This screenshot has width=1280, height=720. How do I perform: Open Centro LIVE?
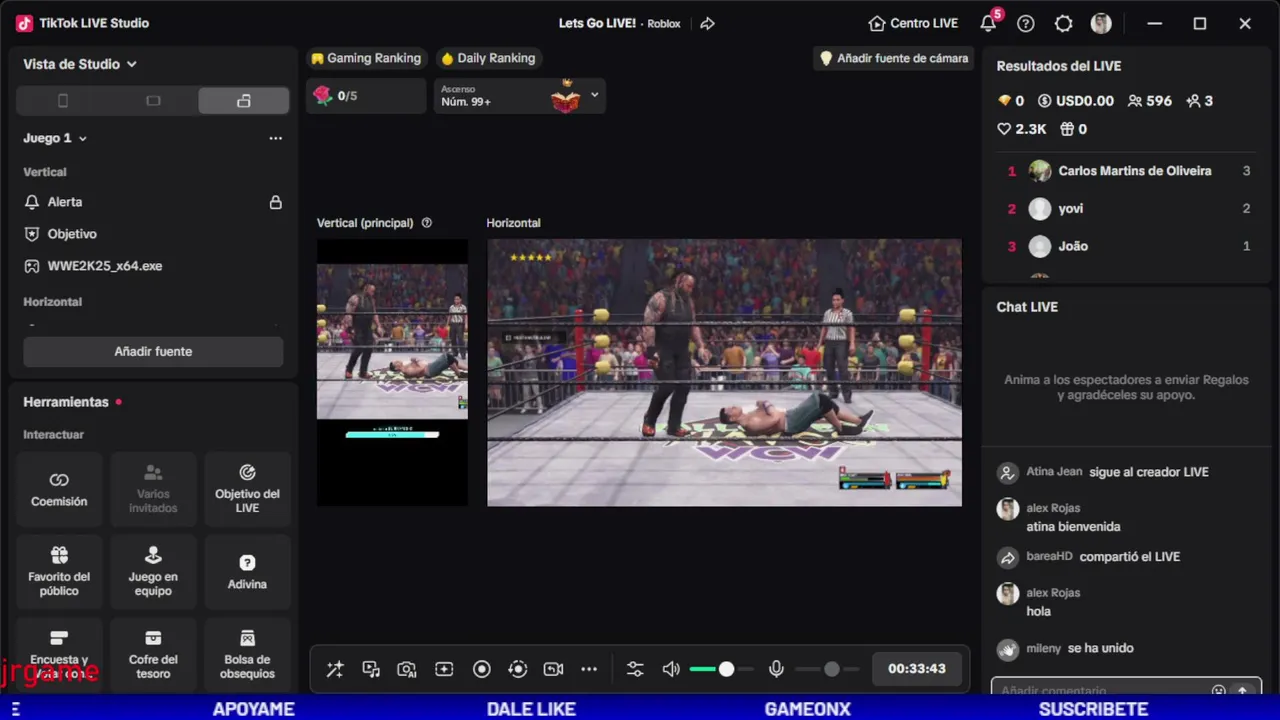(913, 23)
